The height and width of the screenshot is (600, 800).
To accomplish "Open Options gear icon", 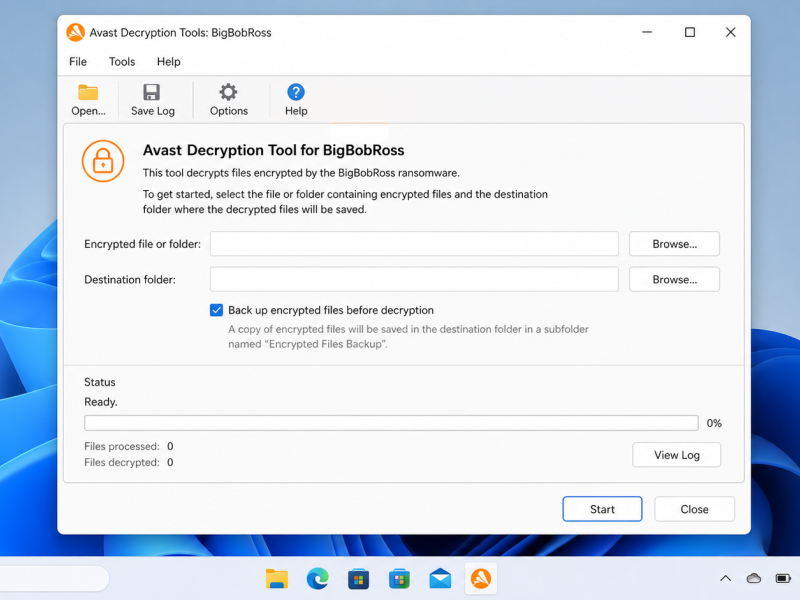I will pos(228,92).
